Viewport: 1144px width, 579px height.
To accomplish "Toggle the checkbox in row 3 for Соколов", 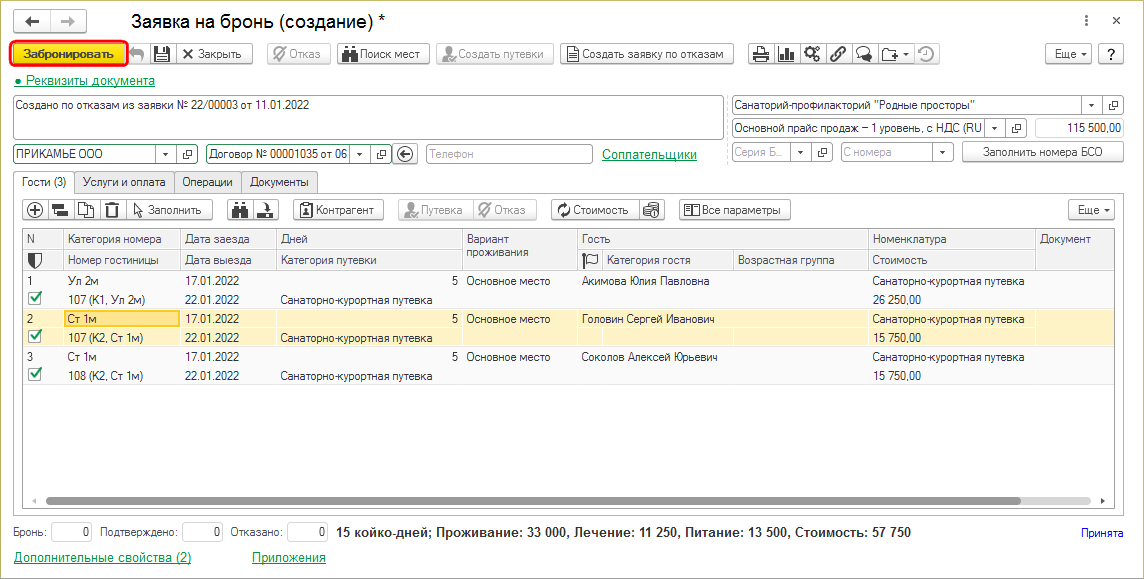I will [x=34, y=374].
